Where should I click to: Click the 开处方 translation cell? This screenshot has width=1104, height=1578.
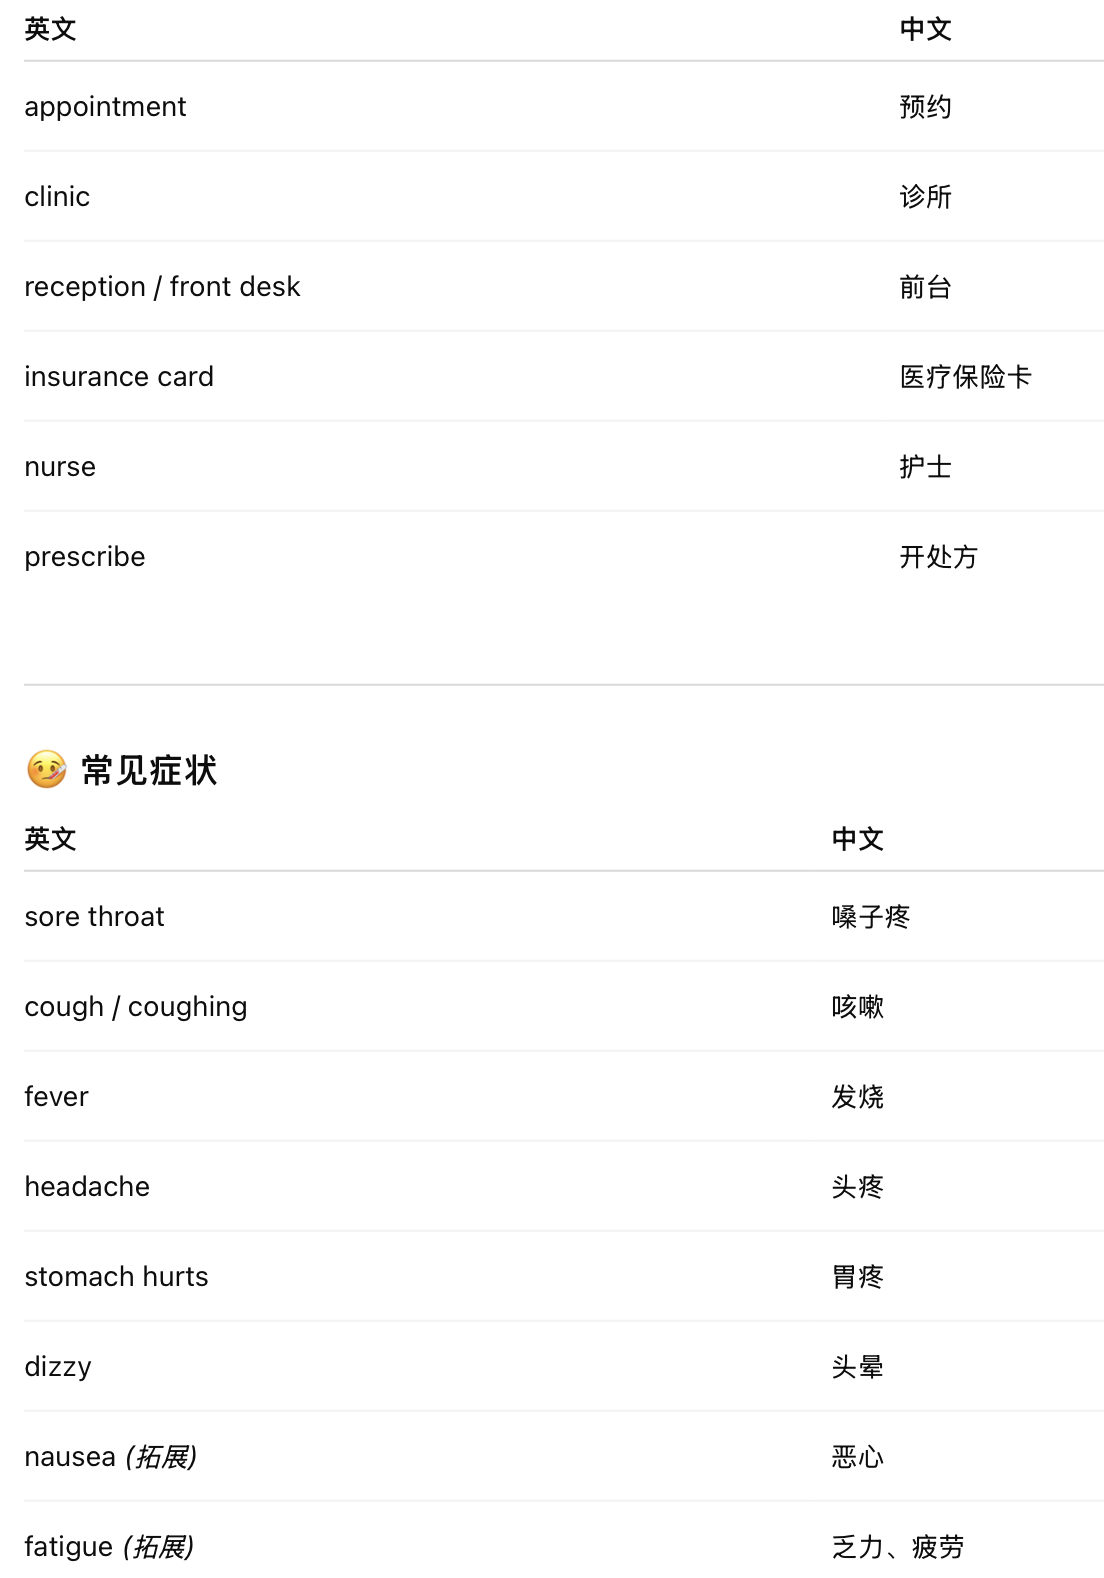tap(938, 557)
